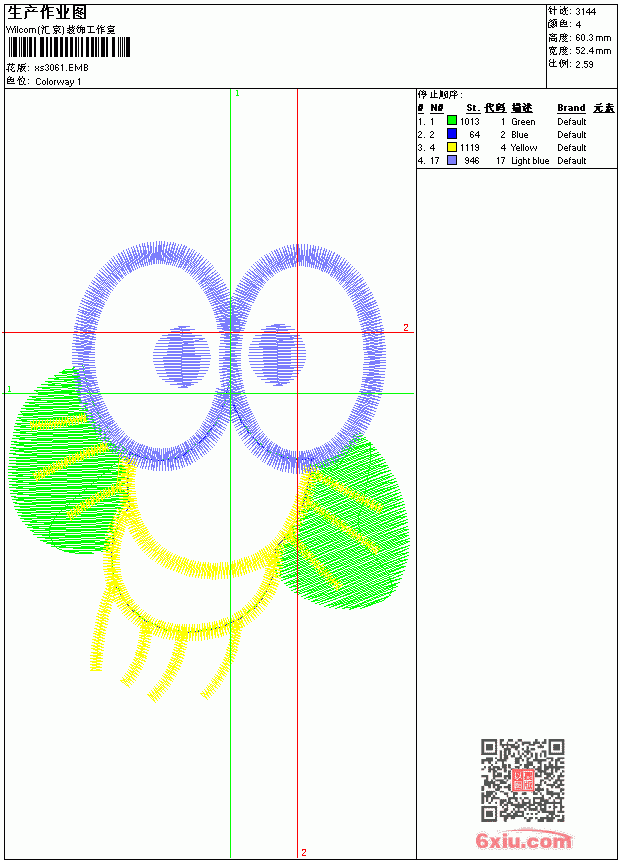Click the red guide line label 2 at right
Viewport: 620px width, 860px height.
[x=406, y=327]
